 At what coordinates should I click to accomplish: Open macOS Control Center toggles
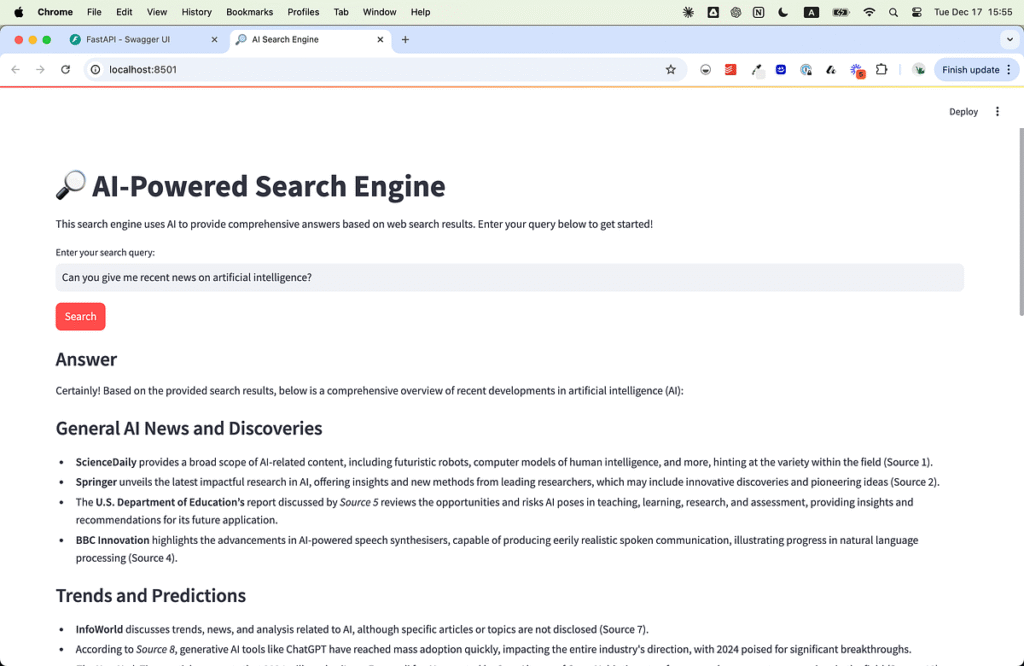(915, 12)
